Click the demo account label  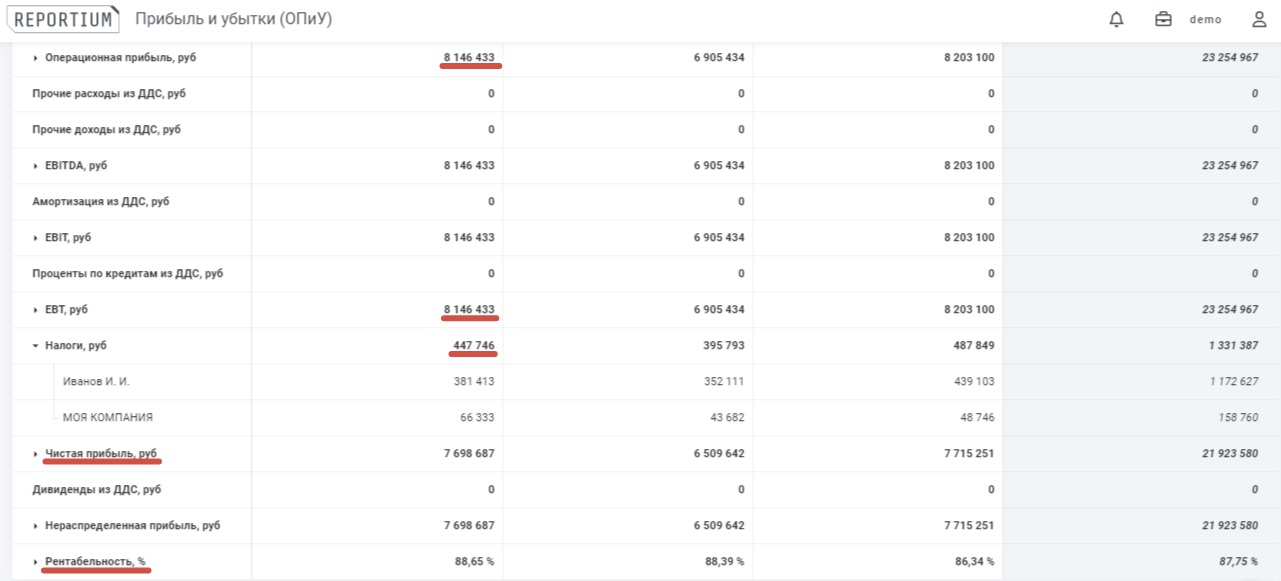pyautogui.click(x=1205, y=20)
